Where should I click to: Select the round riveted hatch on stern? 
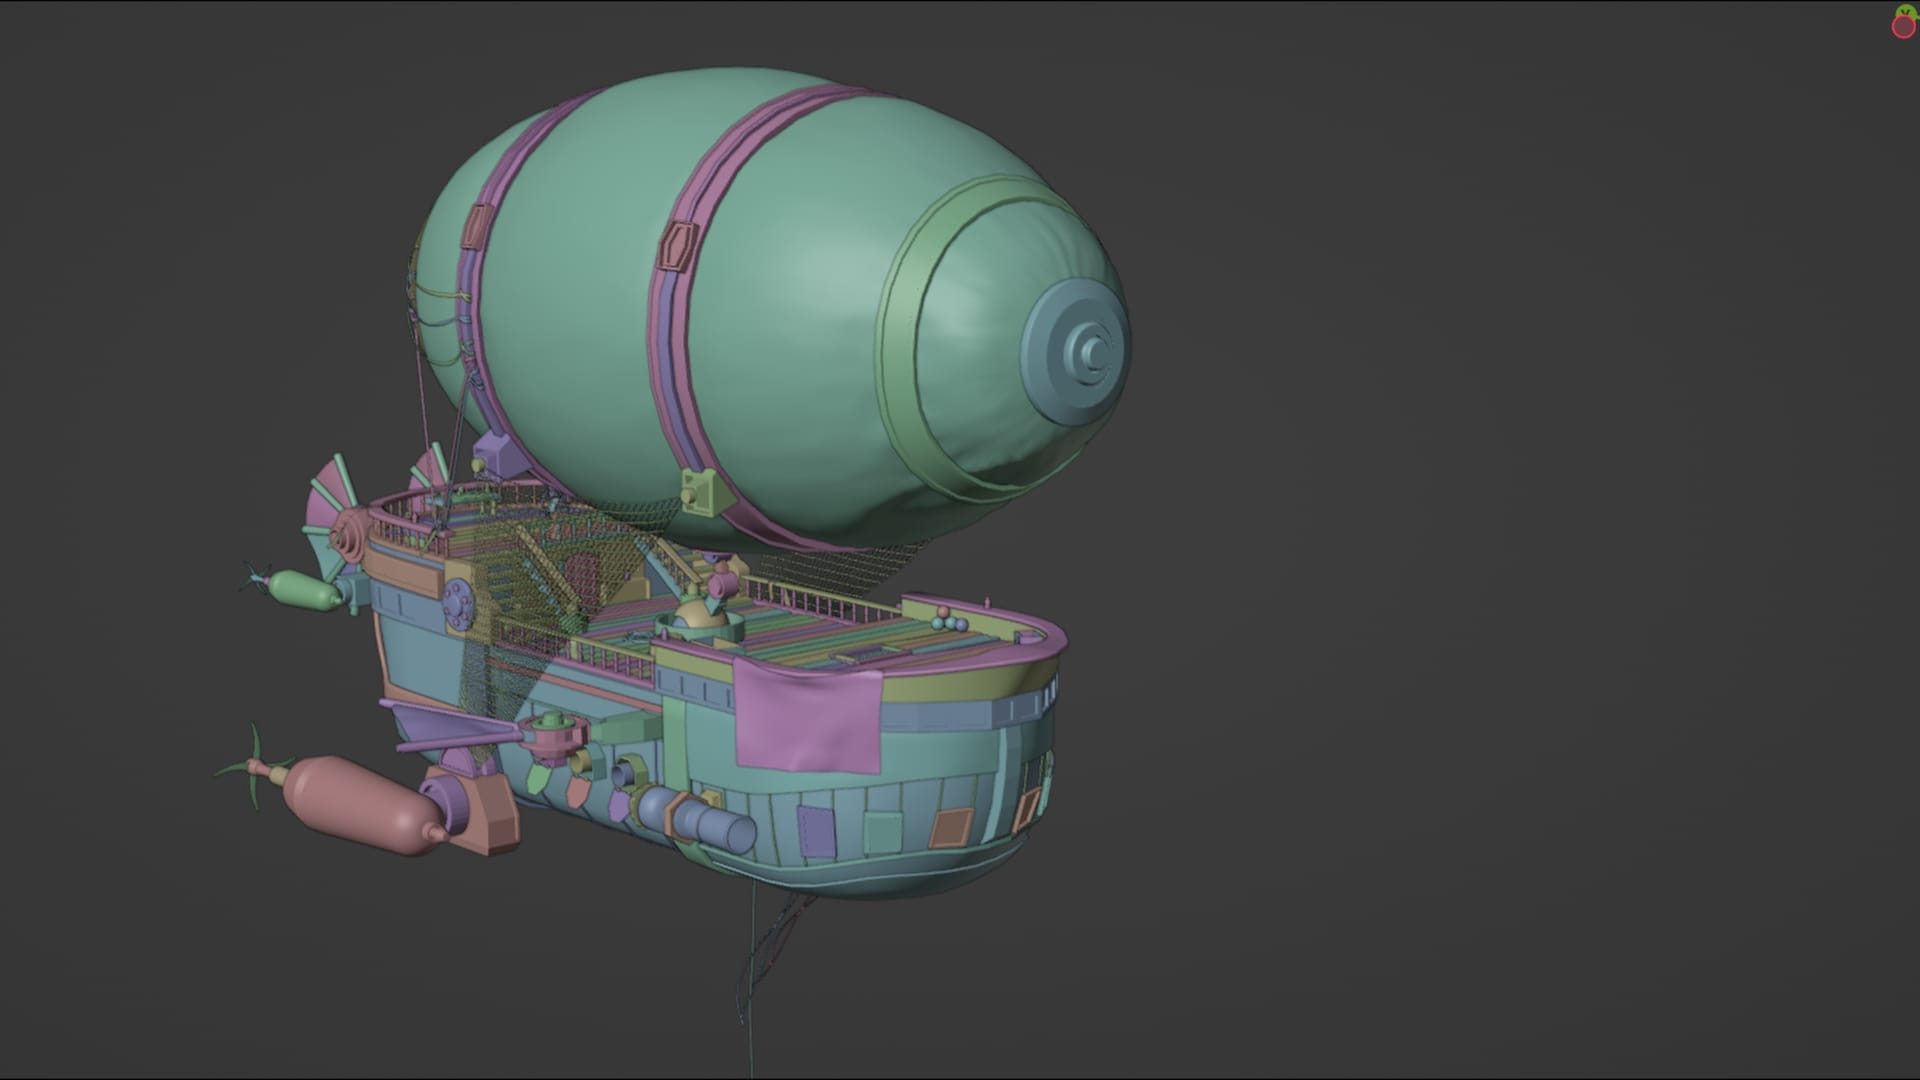458,603
